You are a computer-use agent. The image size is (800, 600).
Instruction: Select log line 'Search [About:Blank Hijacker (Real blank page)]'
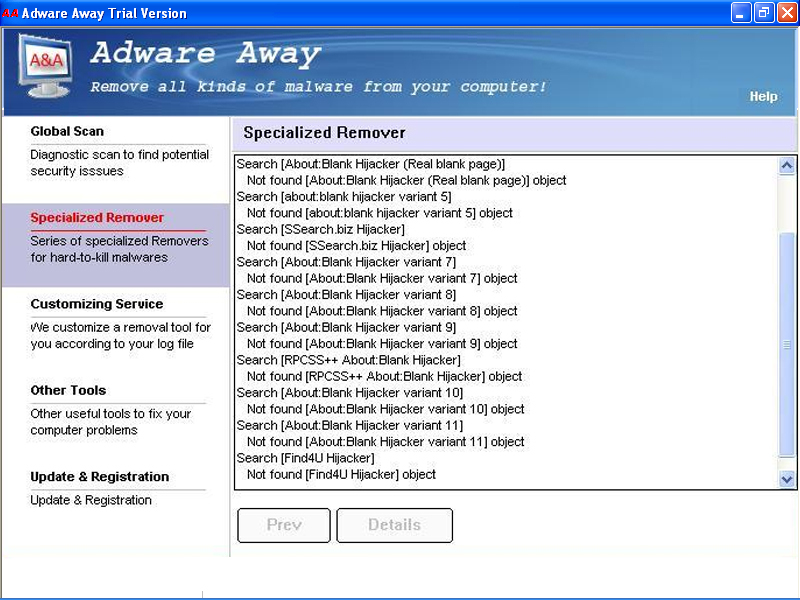[371, 164]
